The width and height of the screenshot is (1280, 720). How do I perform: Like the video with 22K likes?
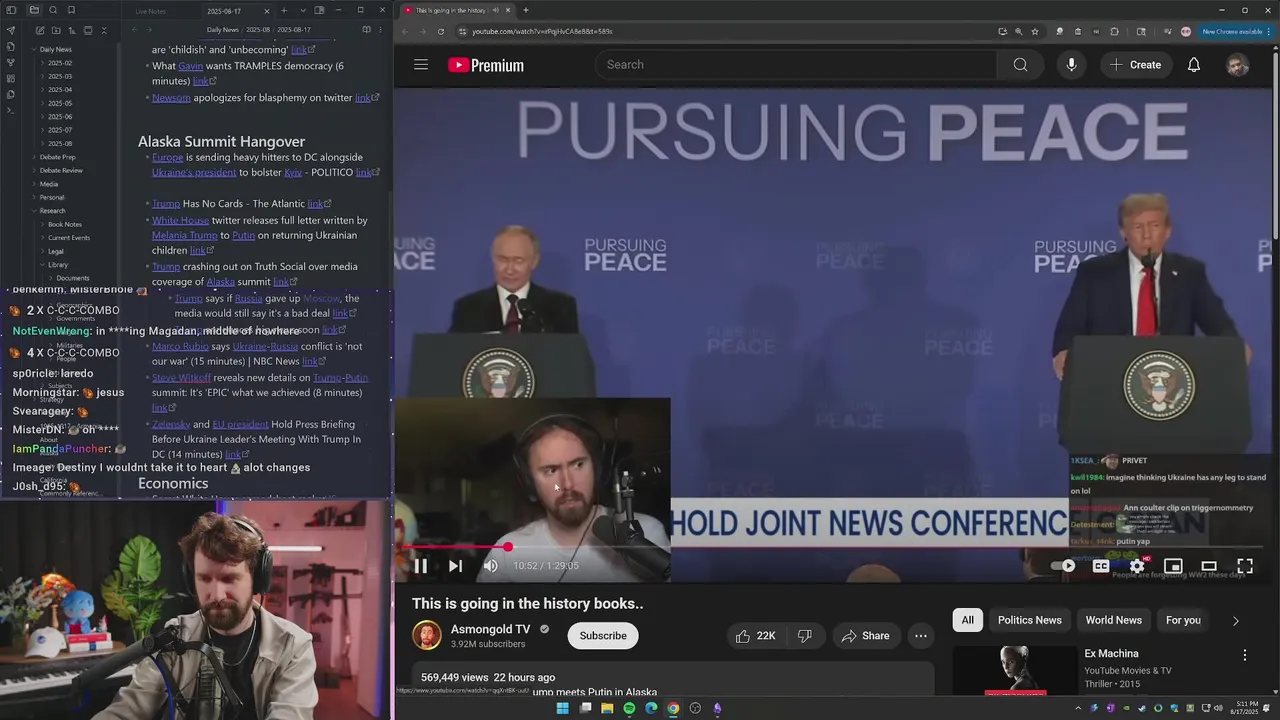point(755,636)
